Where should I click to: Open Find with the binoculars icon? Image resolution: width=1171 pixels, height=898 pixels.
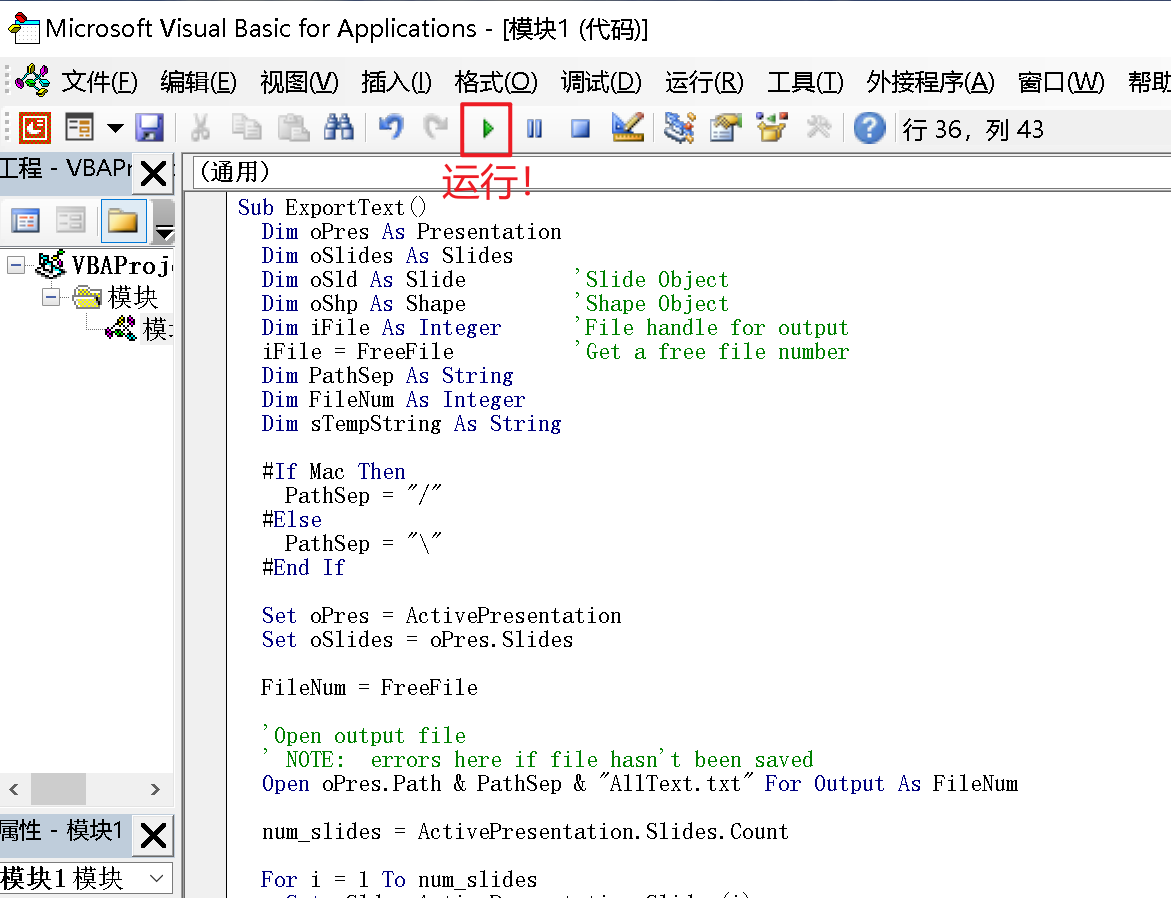338,128
